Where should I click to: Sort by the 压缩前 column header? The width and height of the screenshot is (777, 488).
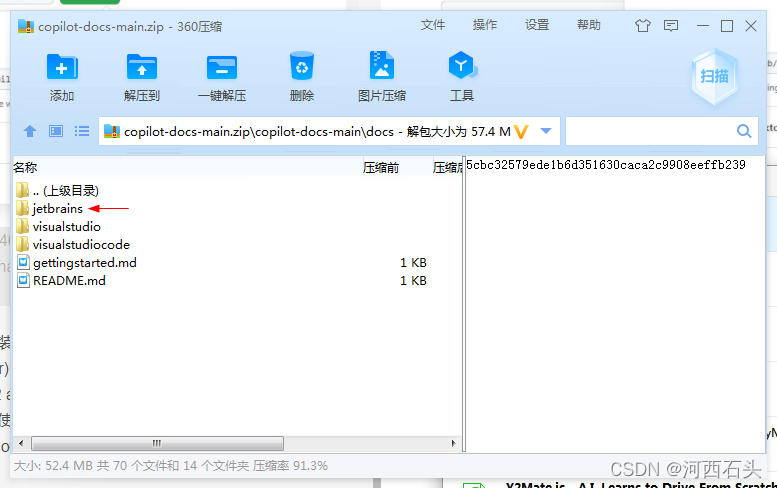click(x=381, y=167)
